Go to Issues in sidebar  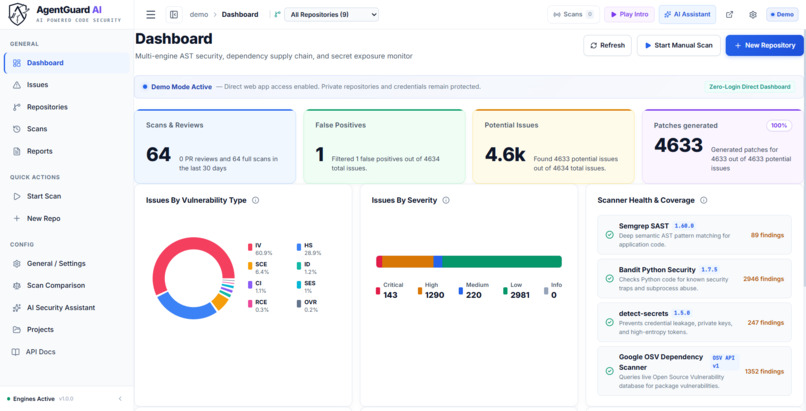67,85
